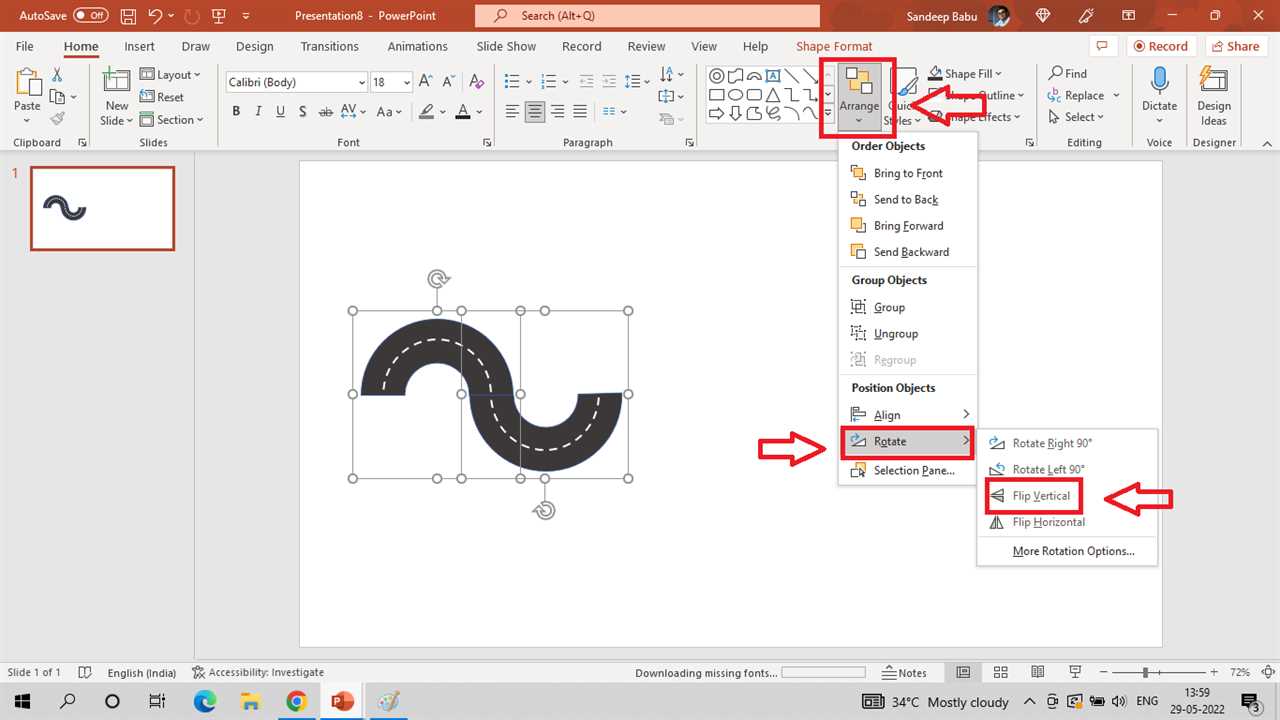This screenshot has height=720, width=1280.
Task: Apply center text alignment
Action: pos(535,112)
